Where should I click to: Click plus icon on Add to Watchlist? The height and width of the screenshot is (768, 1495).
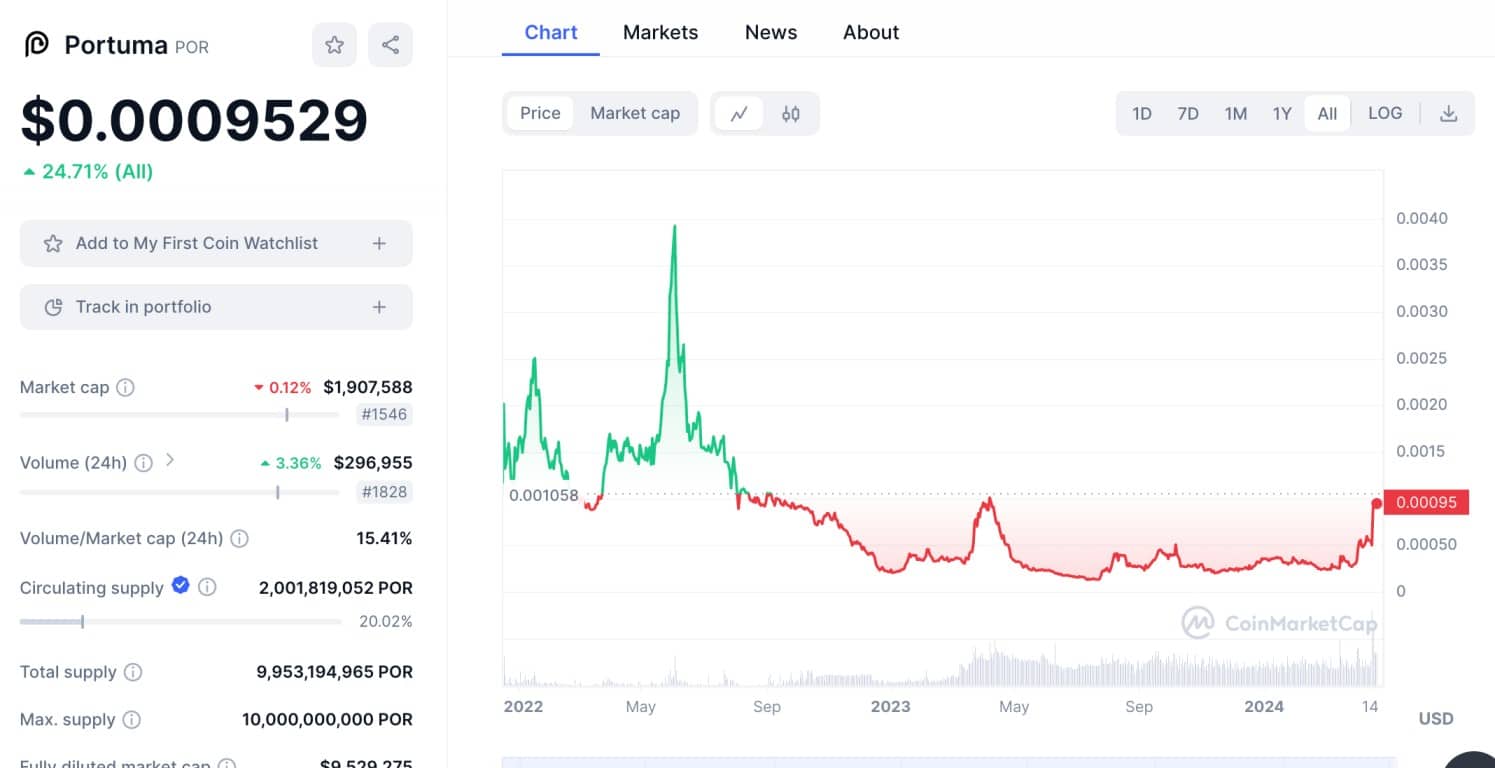point(379,243)
